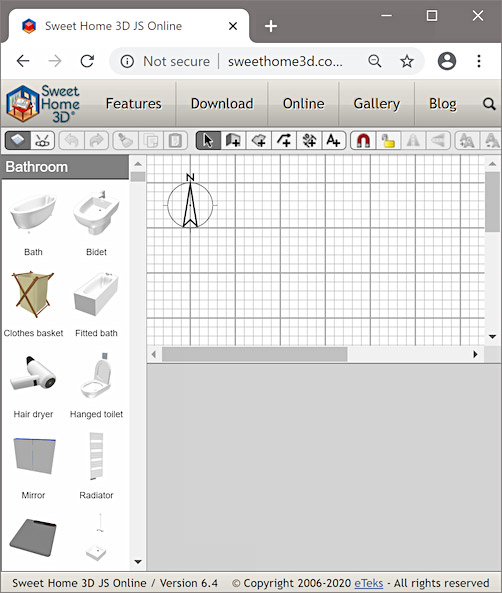
Task: Select the Clothes basket furniture item
Action: coord(33,304)
